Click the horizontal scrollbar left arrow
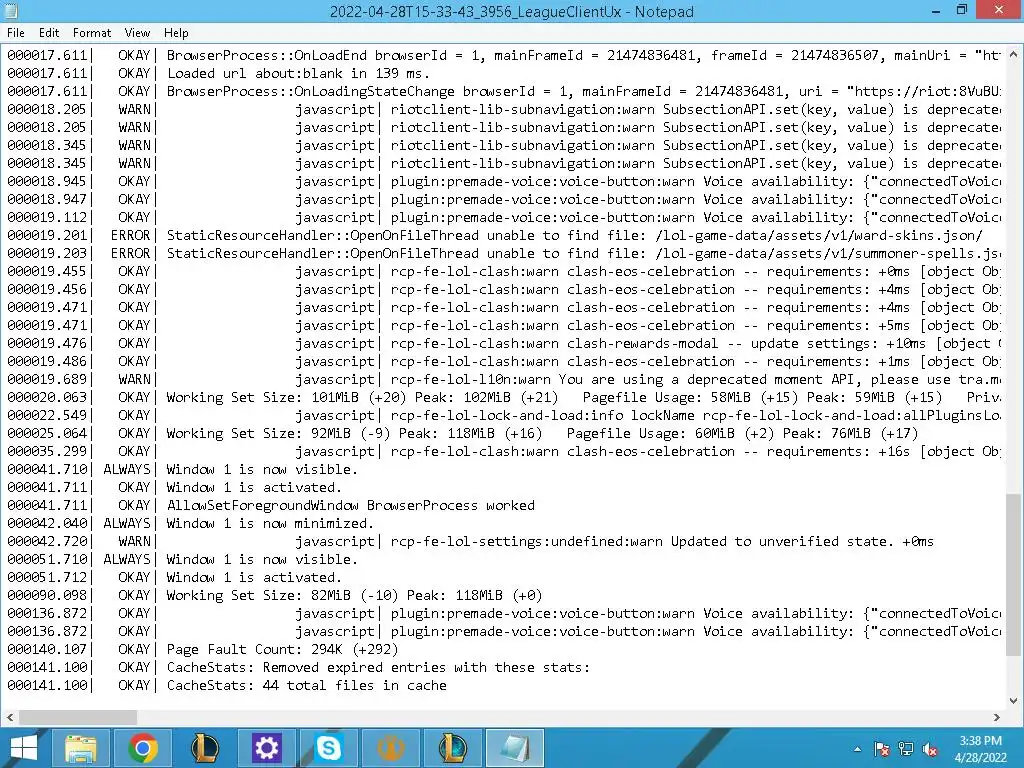This screenshot has height=768, width=1024. point(9,717)
